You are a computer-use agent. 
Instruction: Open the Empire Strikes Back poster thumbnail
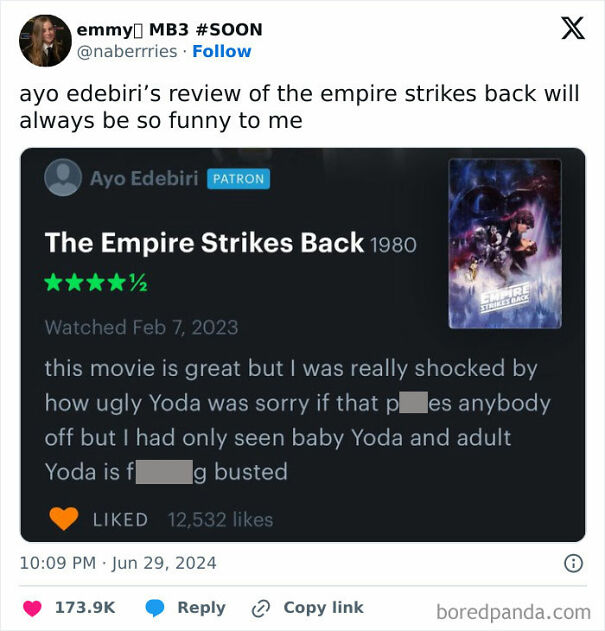pyautogui.click(x=505, y=243)
